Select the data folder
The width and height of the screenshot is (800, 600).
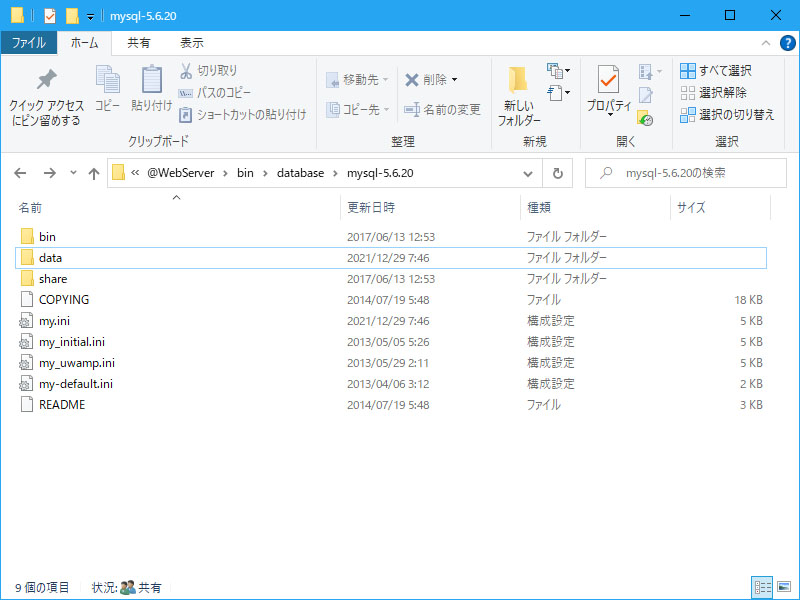[391, 258]
